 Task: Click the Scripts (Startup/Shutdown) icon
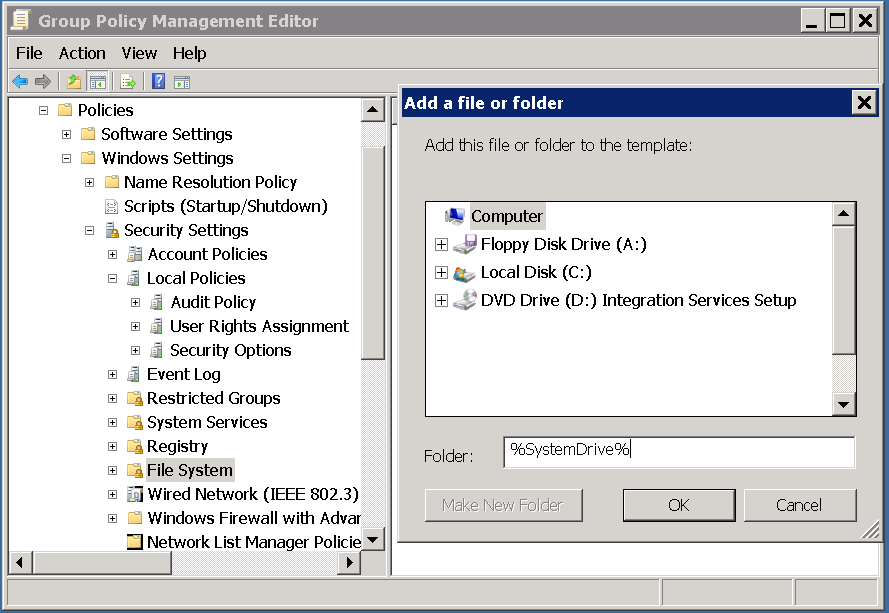tap(112, 206)
